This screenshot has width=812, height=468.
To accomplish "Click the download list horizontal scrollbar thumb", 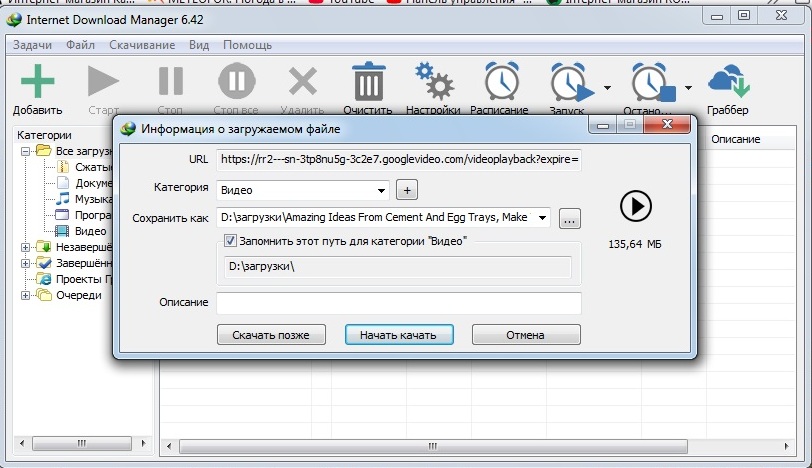I will 433,446.
